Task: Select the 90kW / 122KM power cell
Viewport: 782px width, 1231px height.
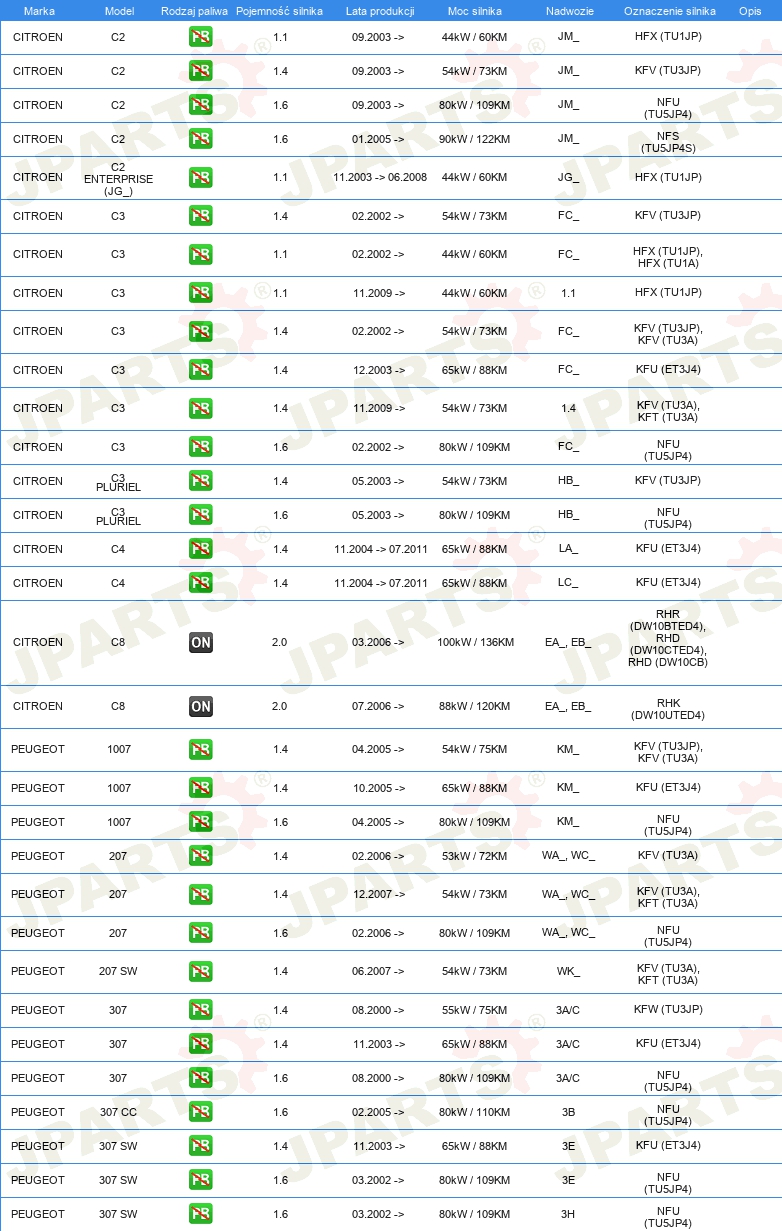Action: (476, 139)
